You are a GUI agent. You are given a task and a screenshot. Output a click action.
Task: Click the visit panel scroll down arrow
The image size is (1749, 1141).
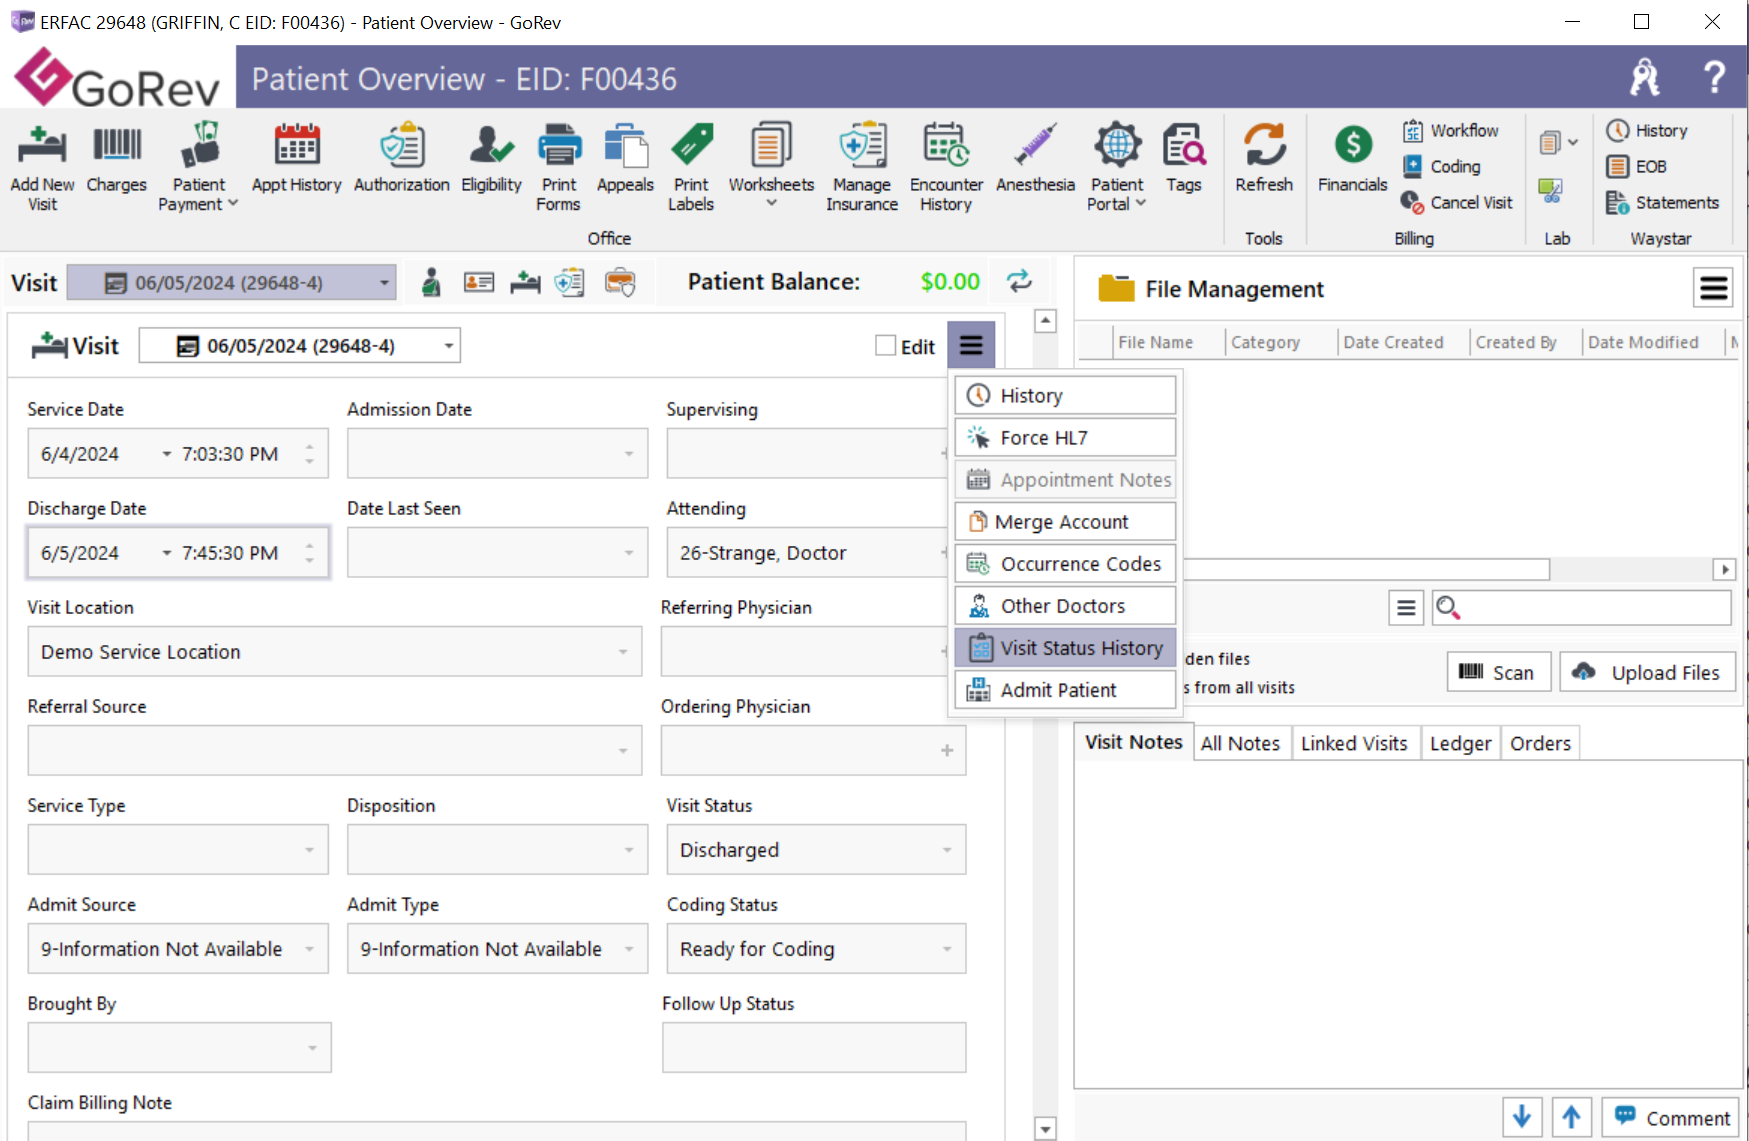tap(1045, 1129)
